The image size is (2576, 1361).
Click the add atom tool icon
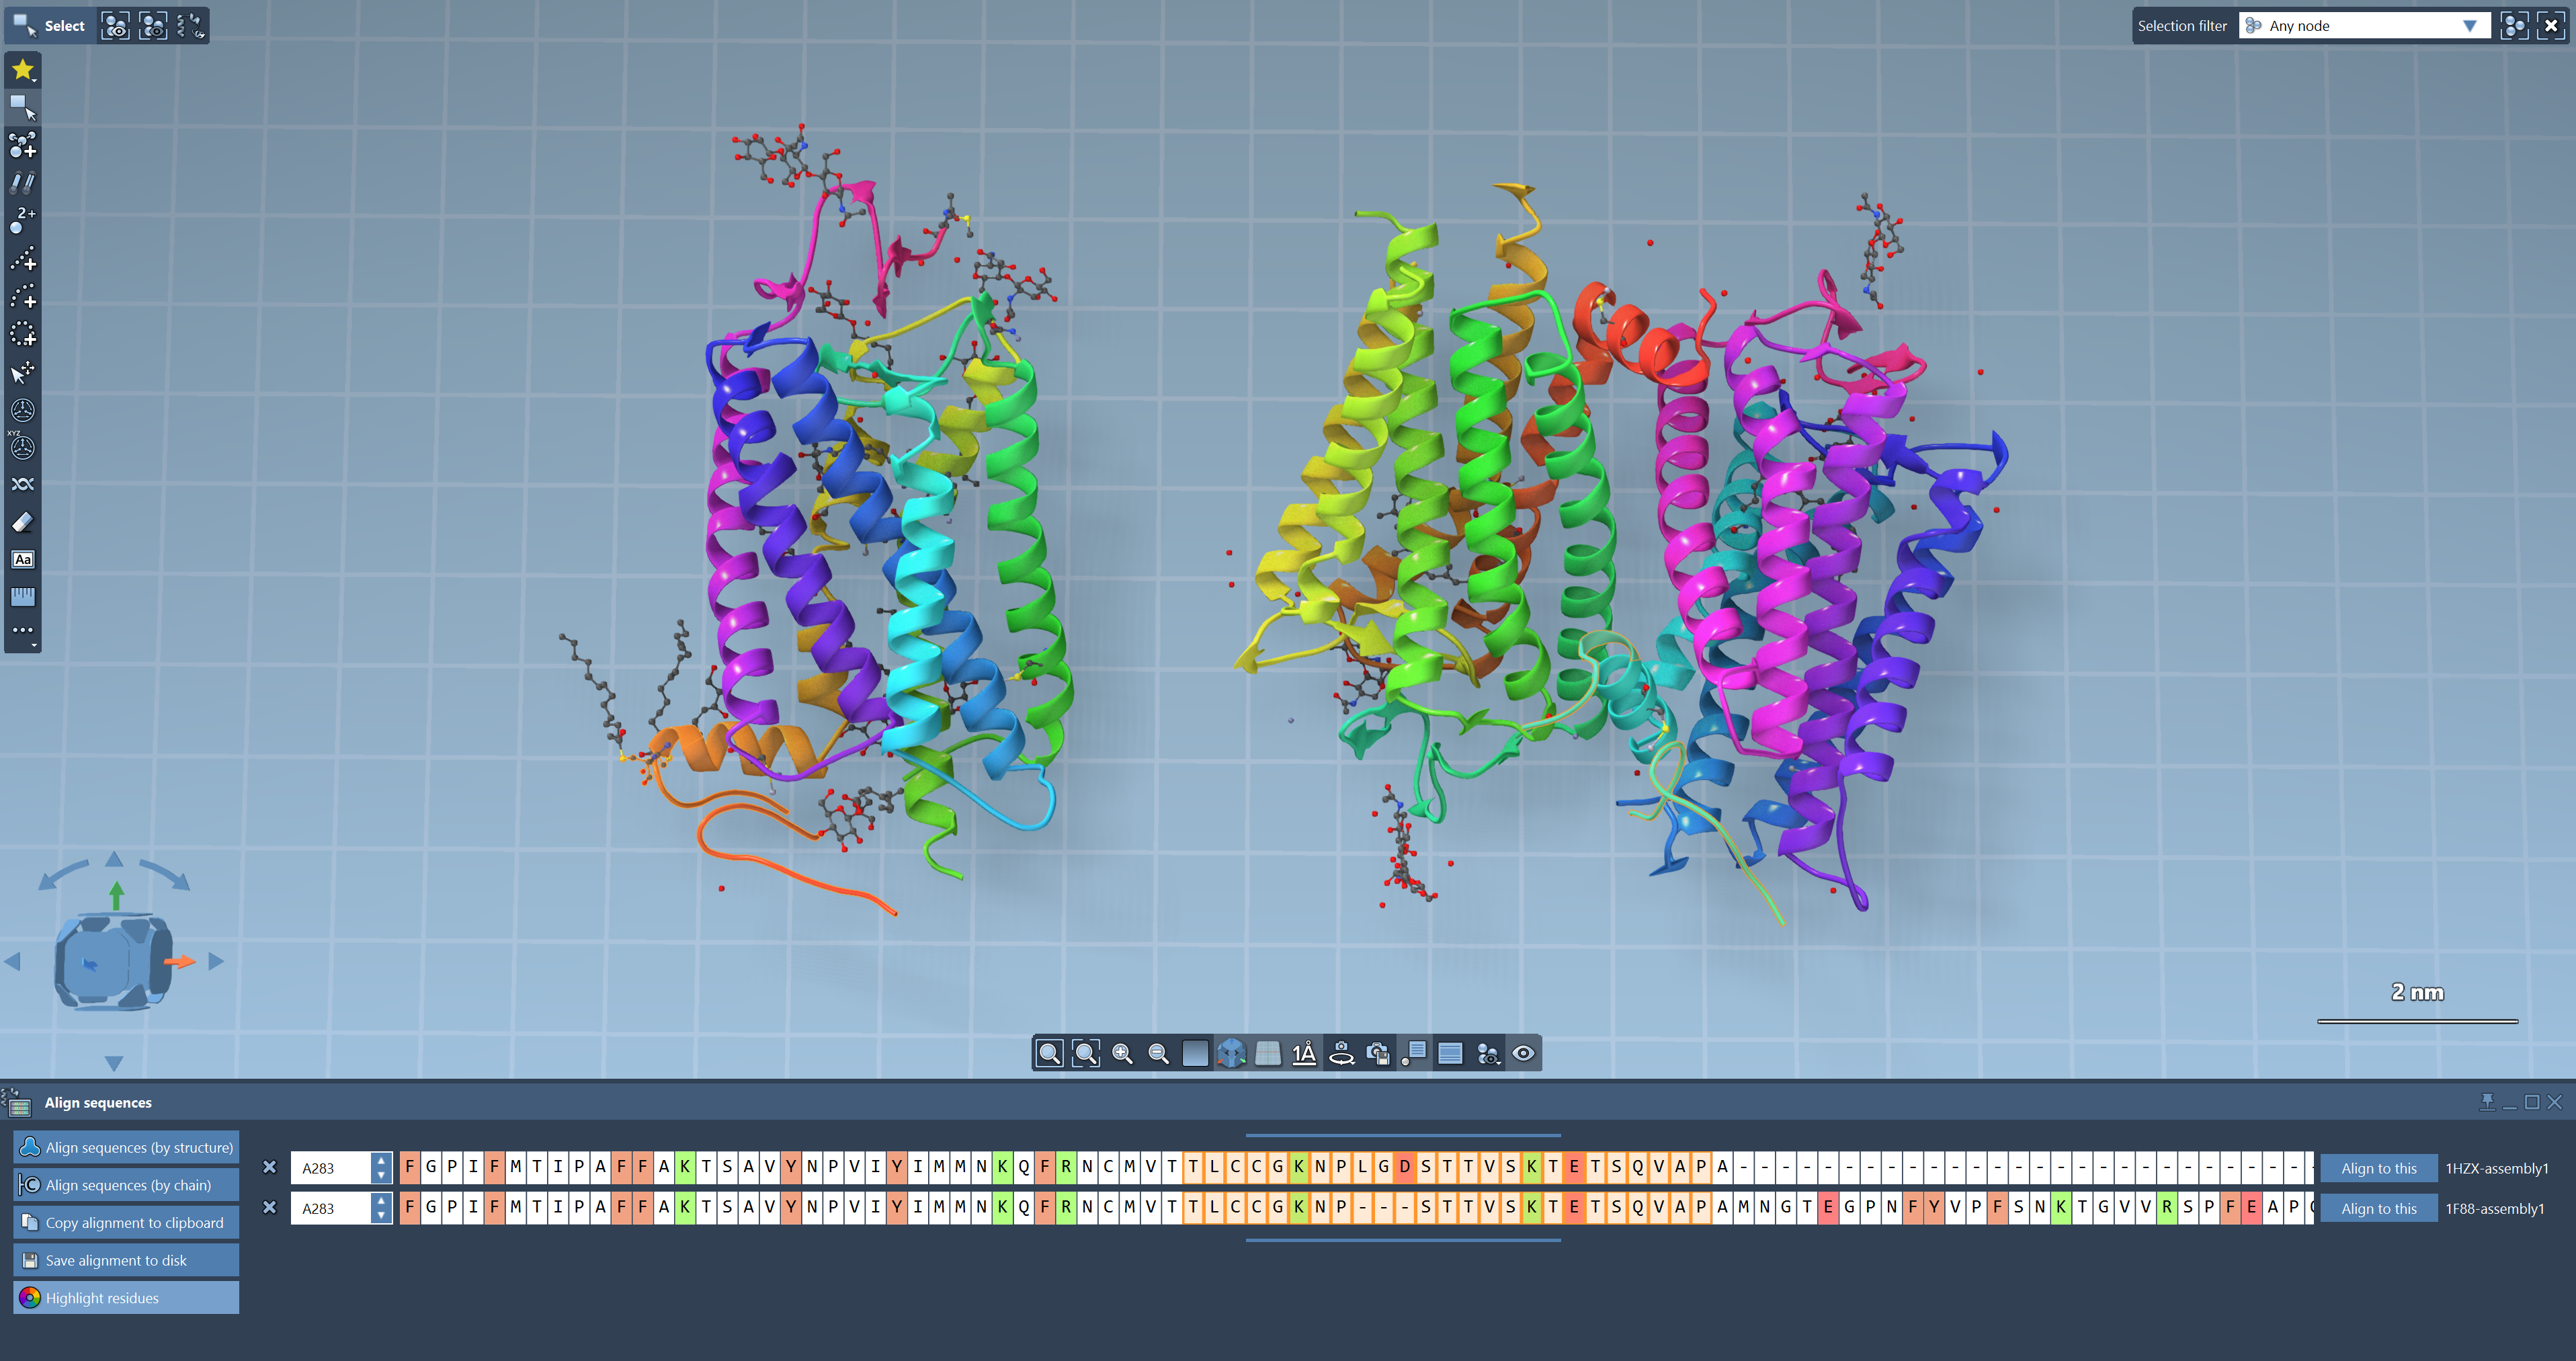22,146
